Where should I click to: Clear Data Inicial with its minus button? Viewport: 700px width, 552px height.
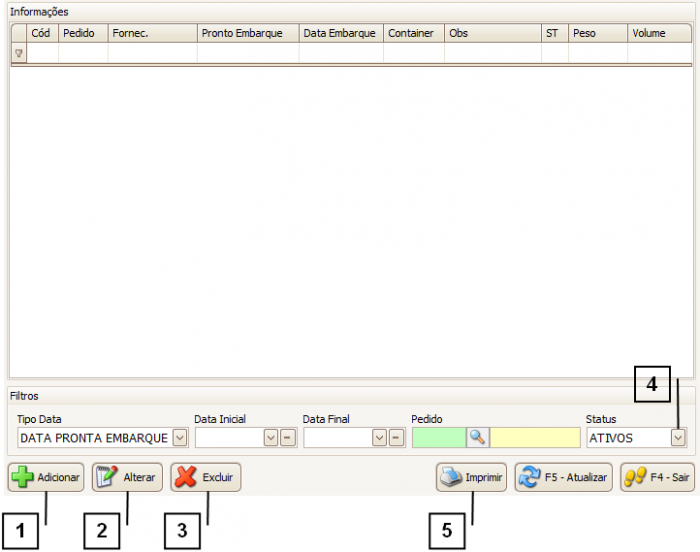pyautogui.click(x=286, y=437)
